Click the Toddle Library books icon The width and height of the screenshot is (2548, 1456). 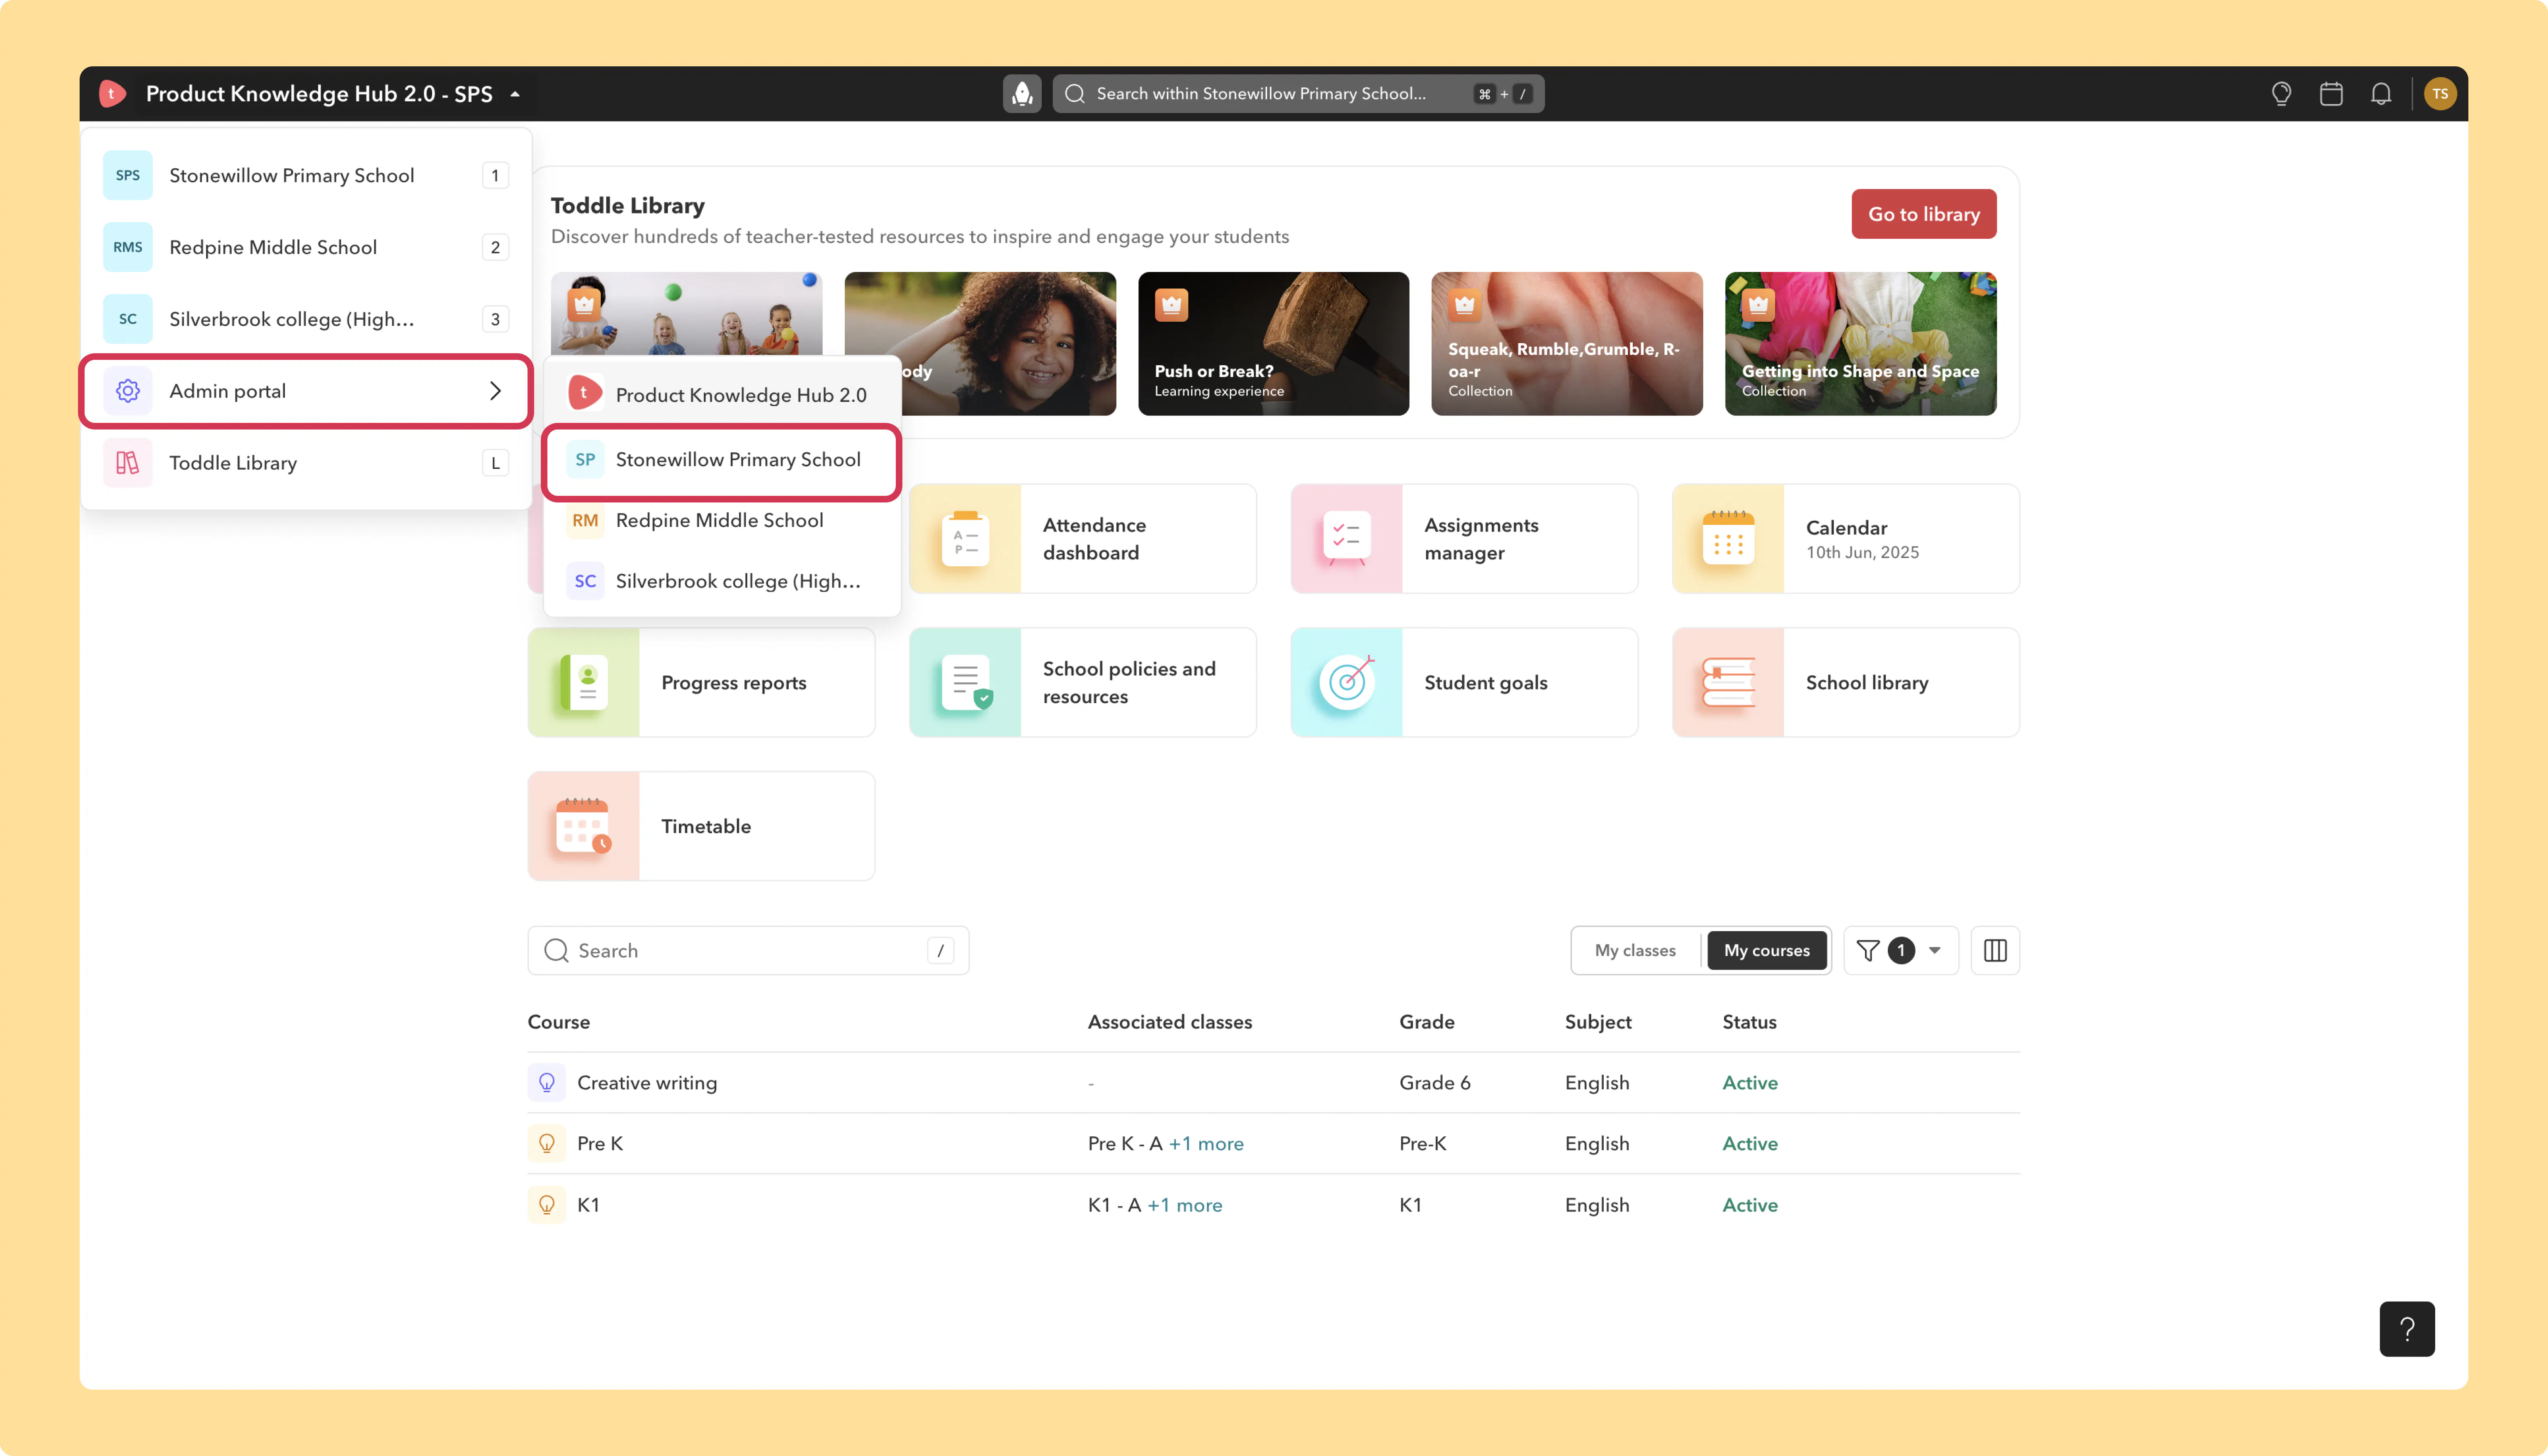[128, 463]
